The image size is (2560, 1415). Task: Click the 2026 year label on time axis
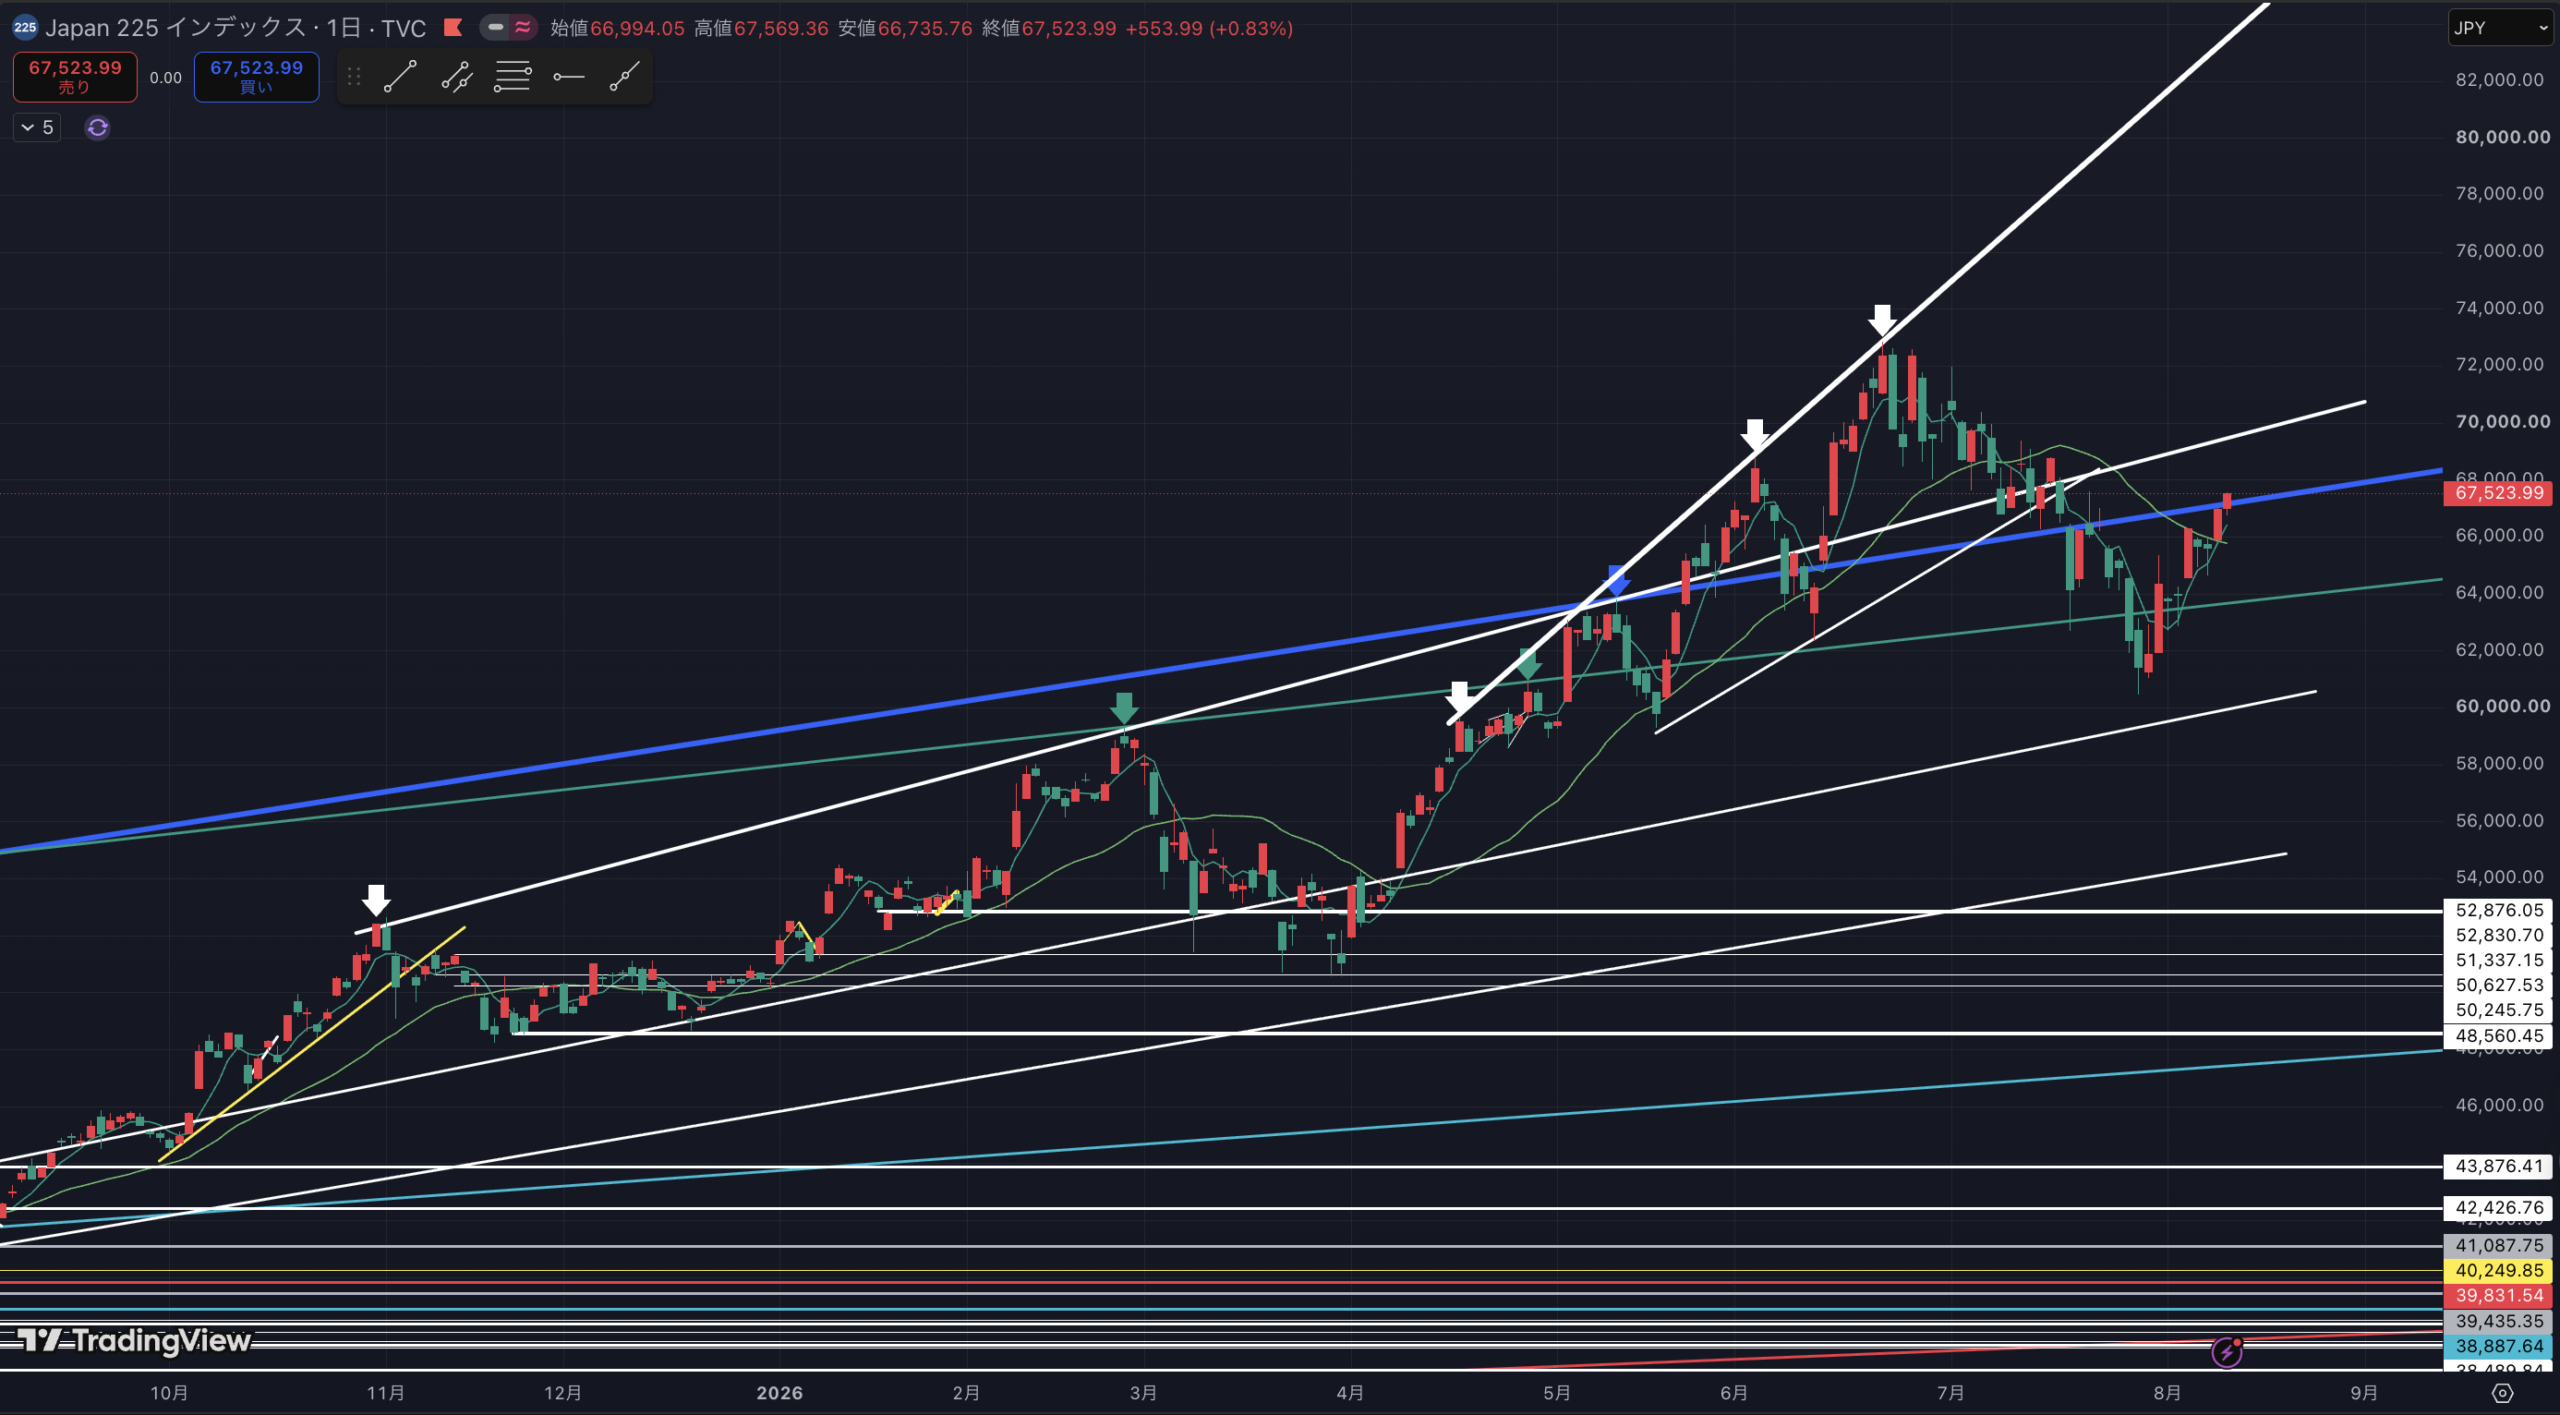(779, 1393)
